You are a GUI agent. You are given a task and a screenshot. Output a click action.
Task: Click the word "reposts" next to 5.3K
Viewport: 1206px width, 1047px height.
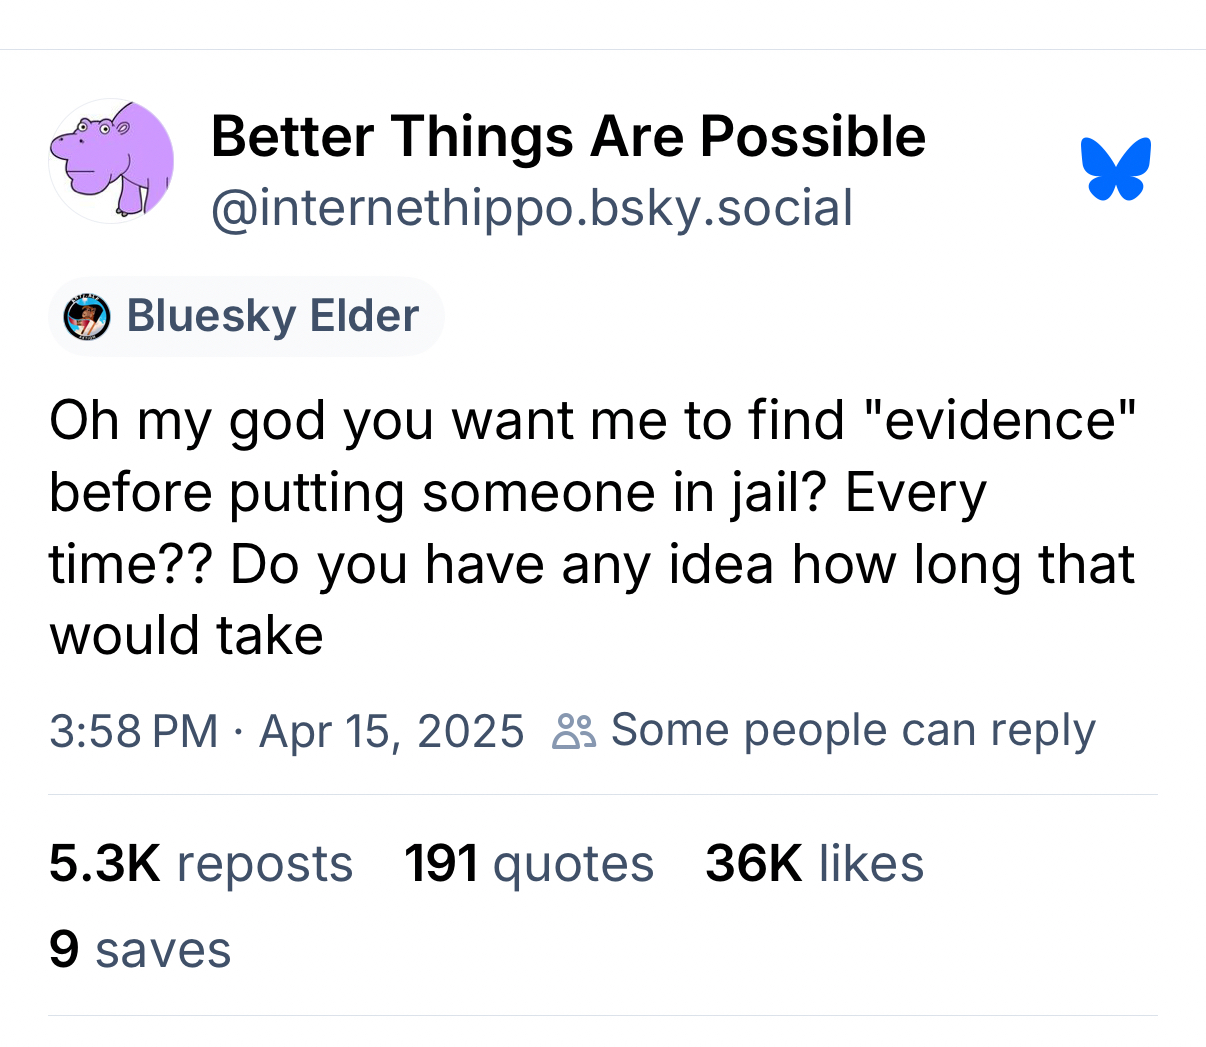click(264, 863)
